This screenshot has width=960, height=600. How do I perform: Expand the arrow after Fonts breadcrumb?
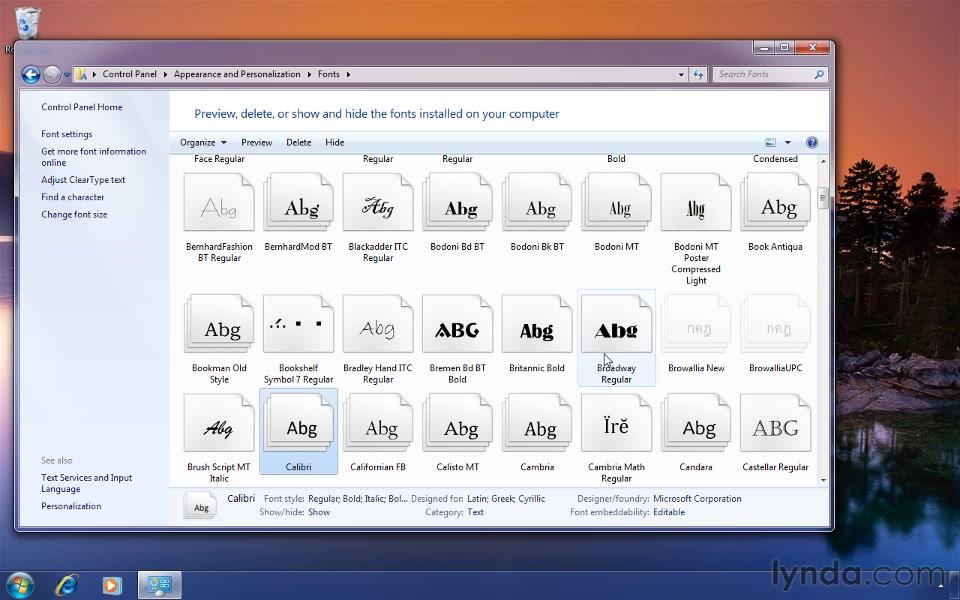[348, 74]
